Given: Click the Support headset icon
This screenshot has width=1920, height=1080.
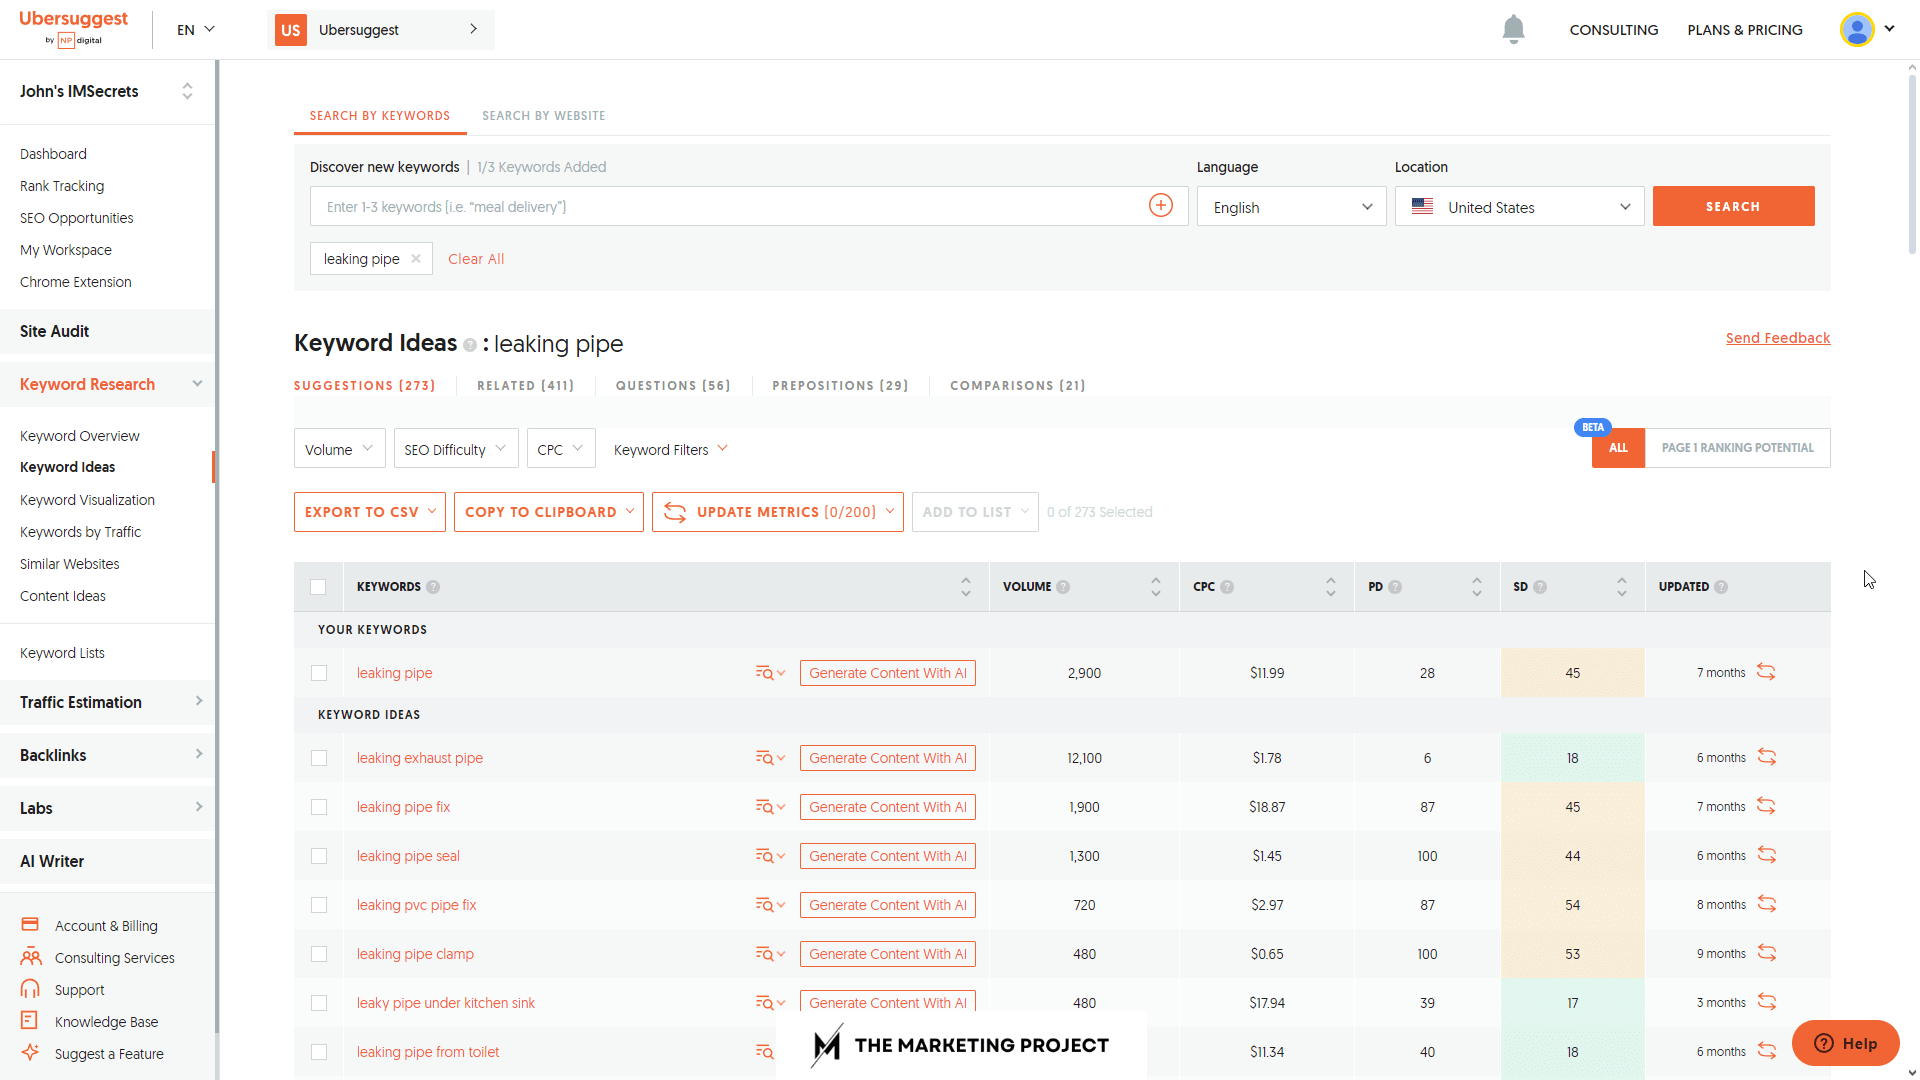Looking at the screenshot, I should [x=30, y=989].
